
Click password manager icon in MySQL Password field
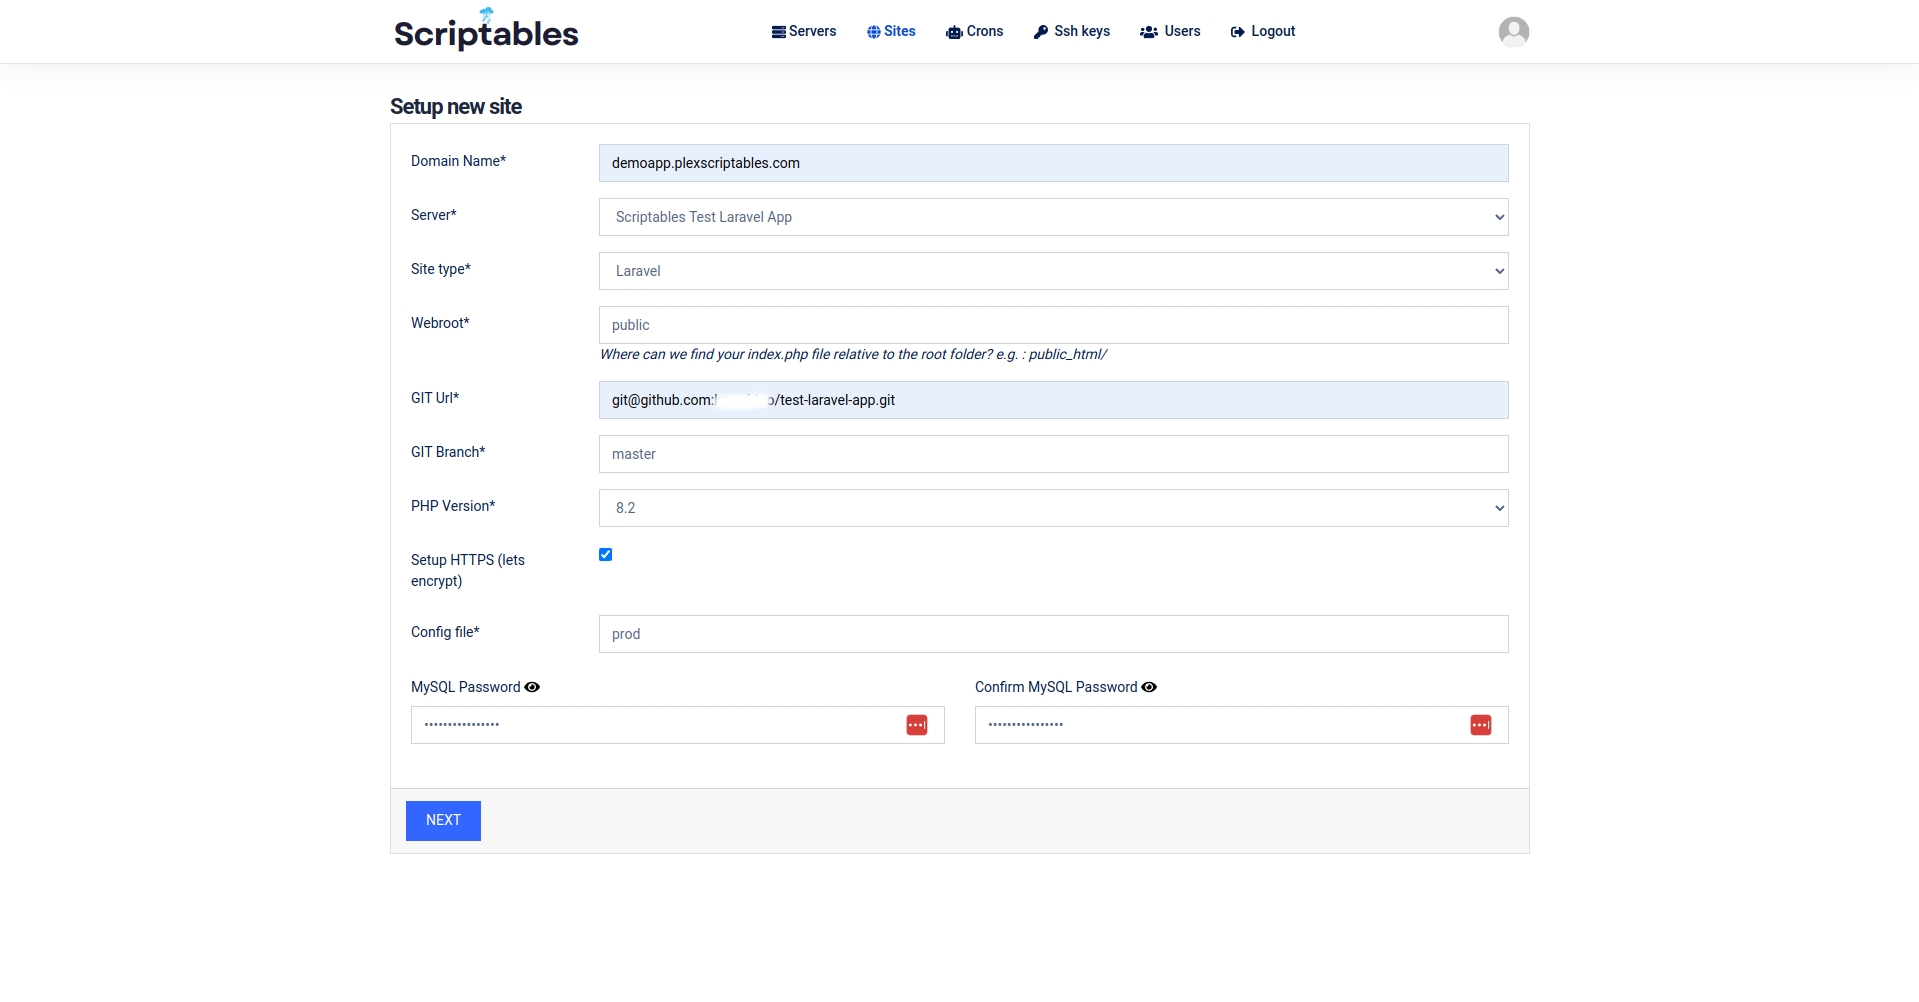coord(916,725)
